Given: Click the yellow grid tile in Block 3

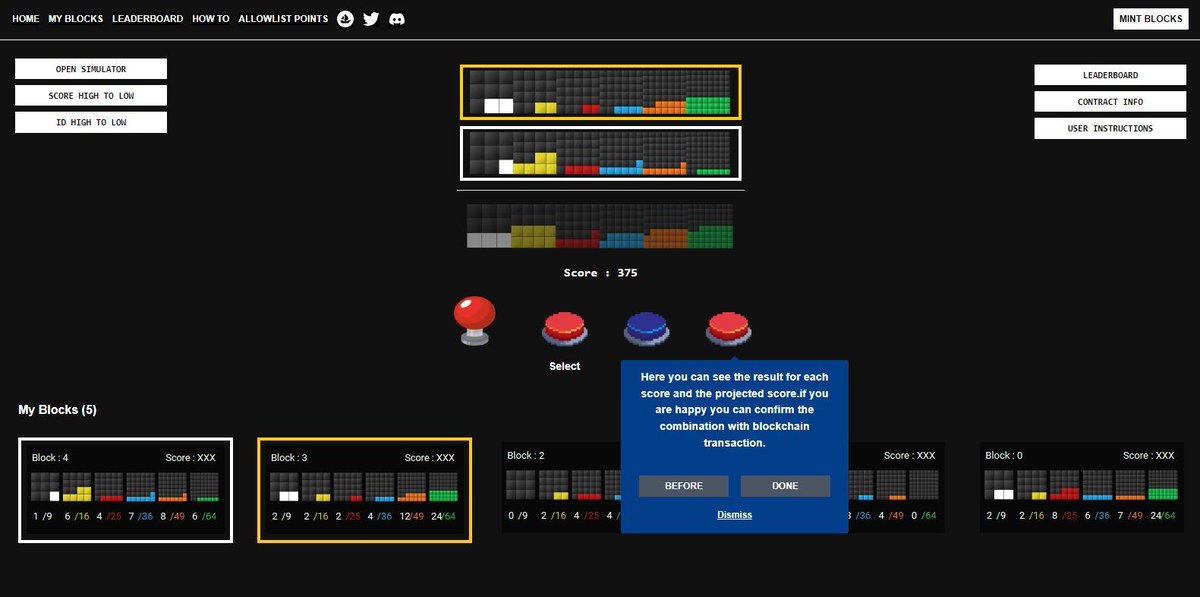Looking at the screenshot, I should [316, 487].
